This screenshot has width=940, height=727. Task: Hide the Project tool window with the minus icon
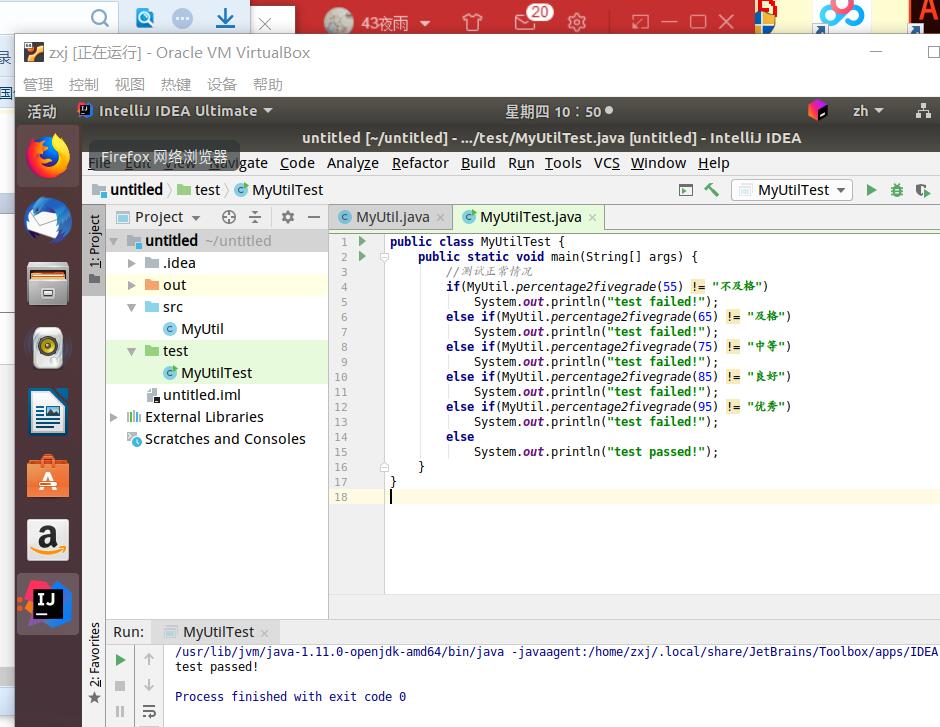[314, 217]
